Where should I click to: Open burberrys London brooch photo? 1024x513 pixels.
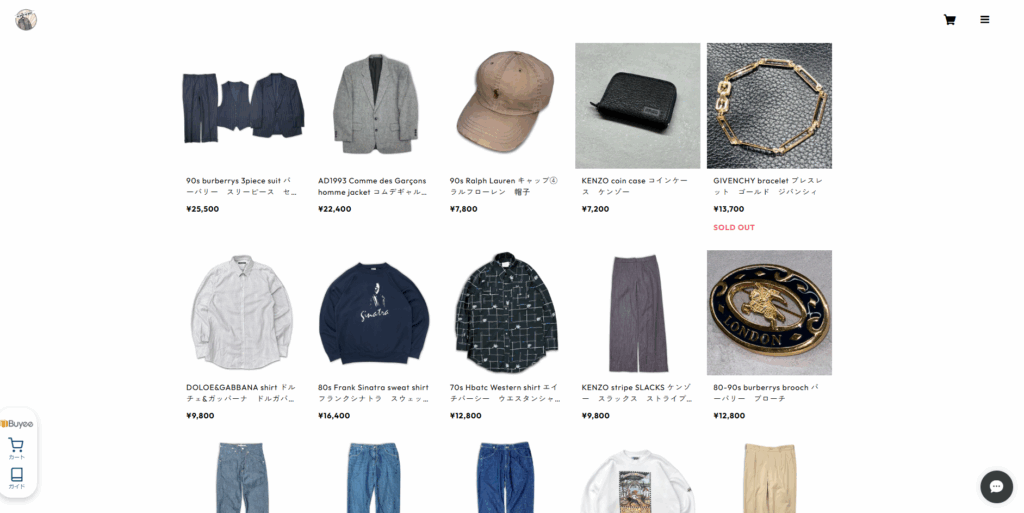coord(769,313)
